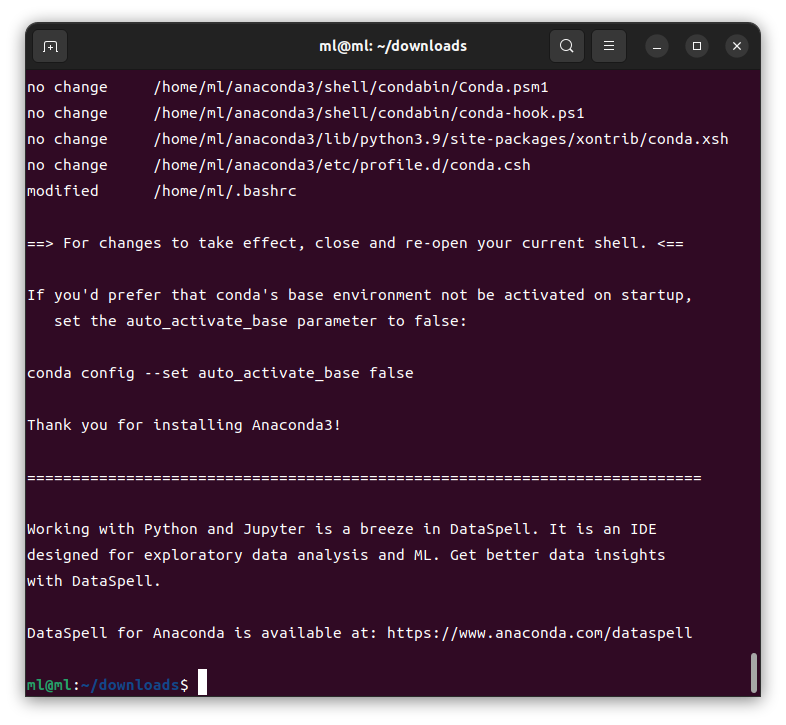This screenshot has width=786, height=725.
Task: Click the 'conda config --set auto_activate_base false' command
Action: pos(220,374)
